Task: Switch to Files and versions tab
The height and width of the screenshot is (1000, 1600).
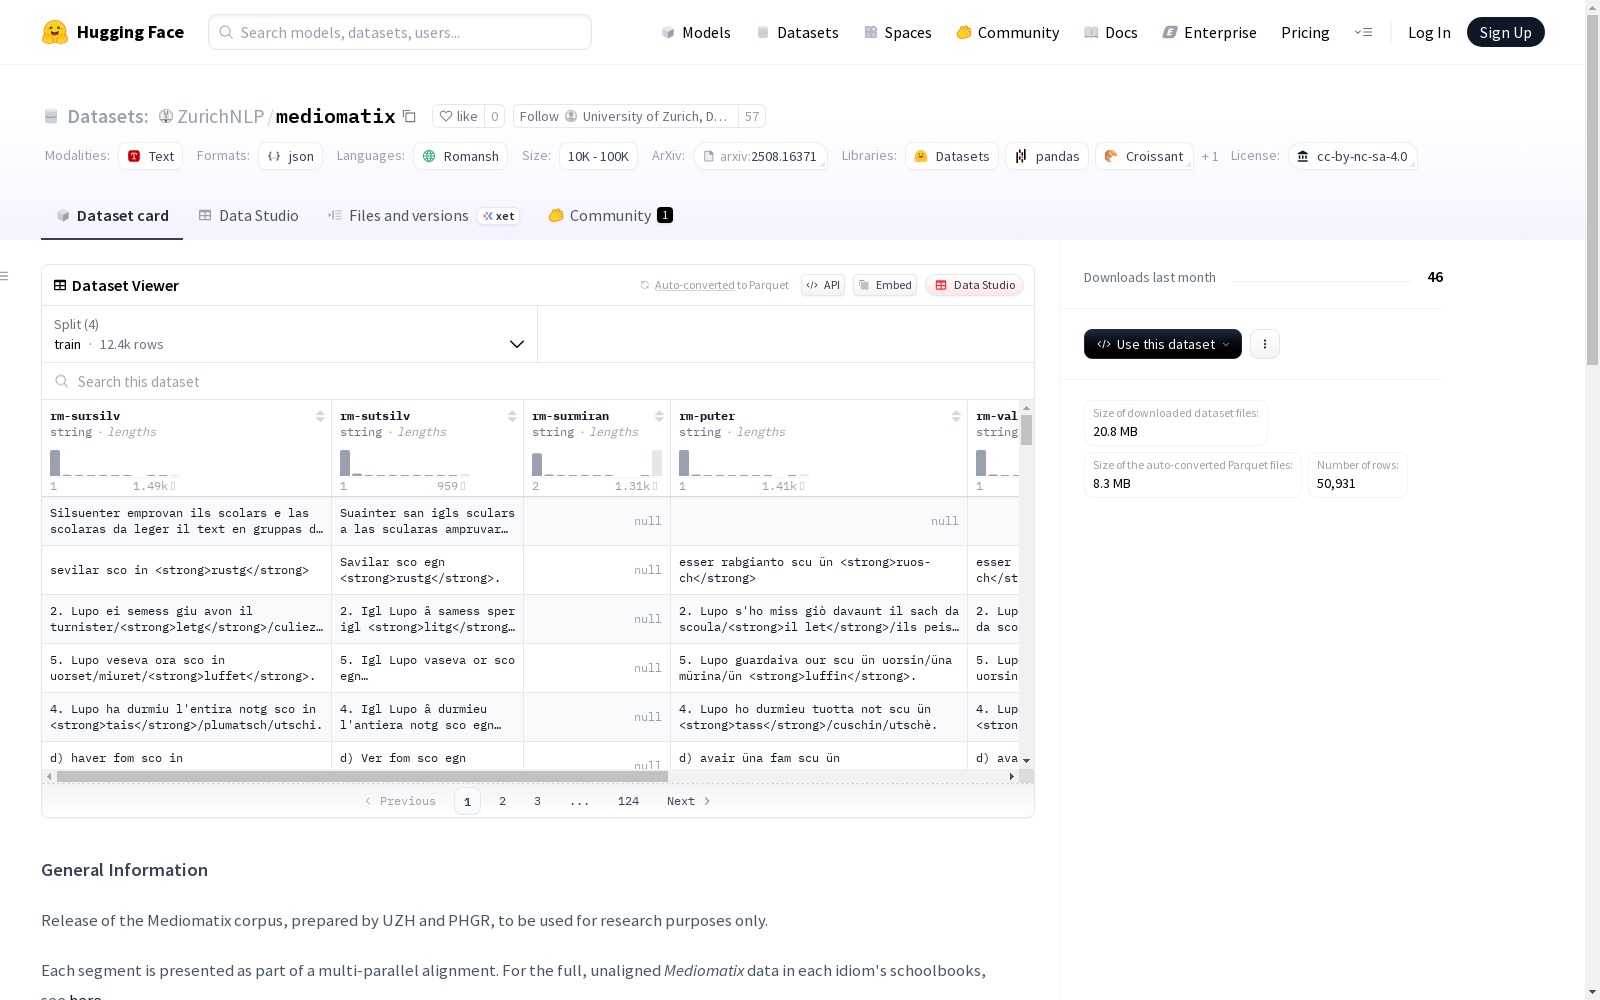Action: click(x=423, y=216)
